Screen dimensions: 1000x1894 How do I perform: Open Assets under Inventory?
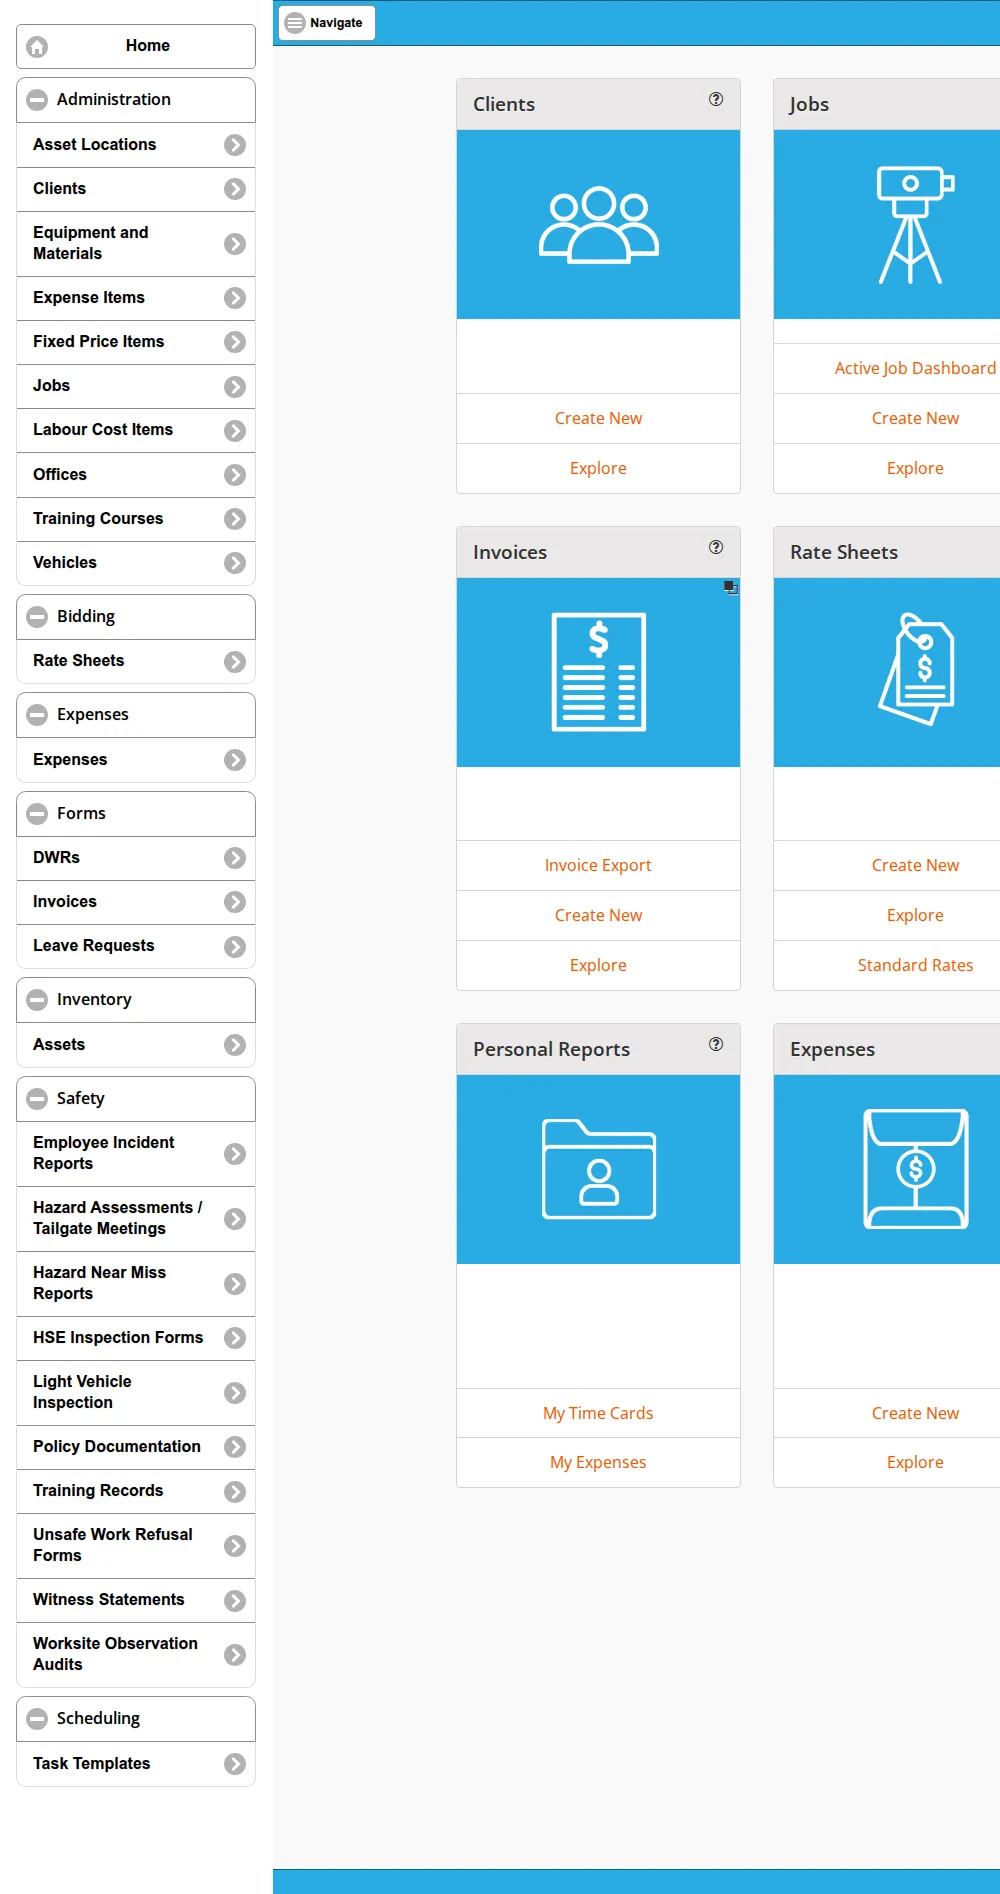coord(136,1045)
